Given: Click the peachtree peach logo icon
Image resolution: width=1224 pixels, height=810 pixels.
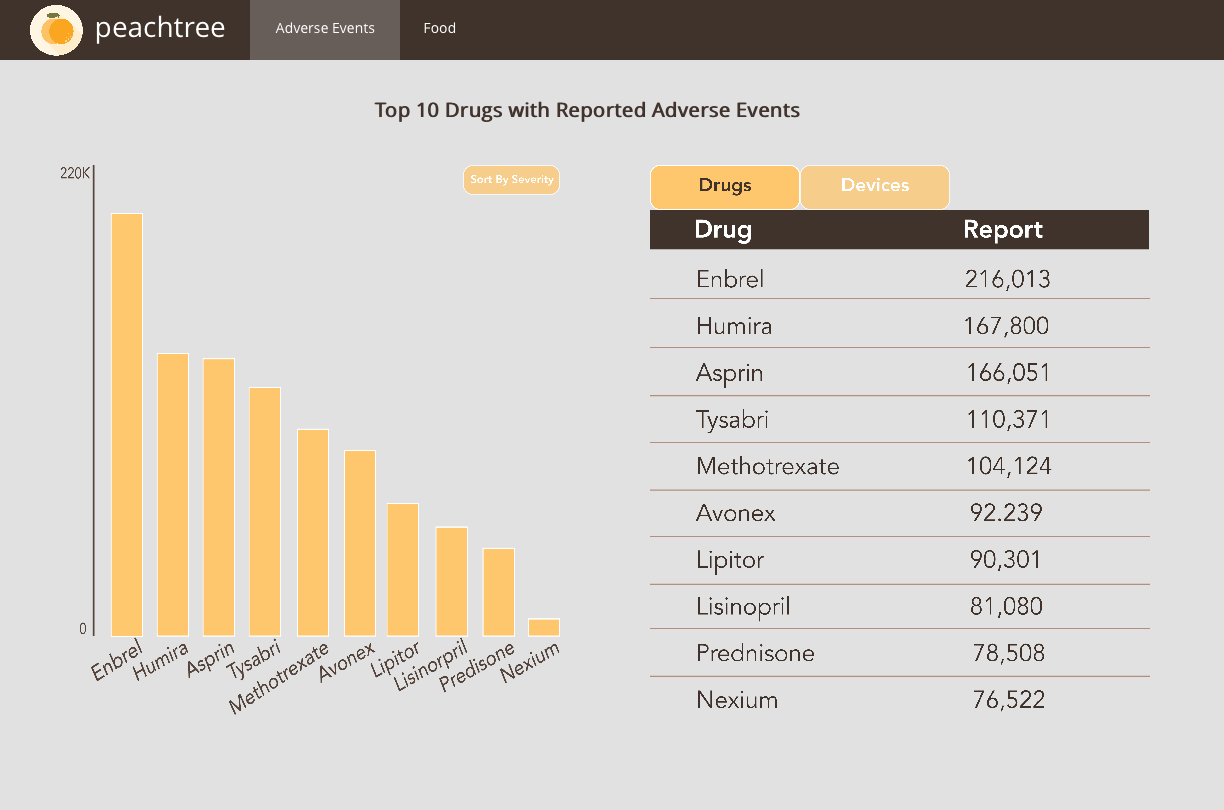Looking at the screenshot, I should pos(56,30).
